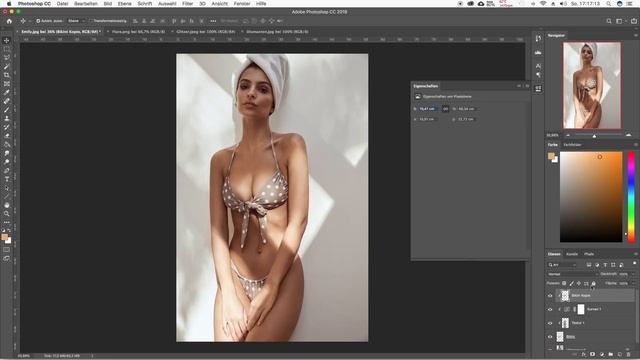Toggle lock position in the Layers panel
Screen dimensions: 640x360
pos(579,283)
